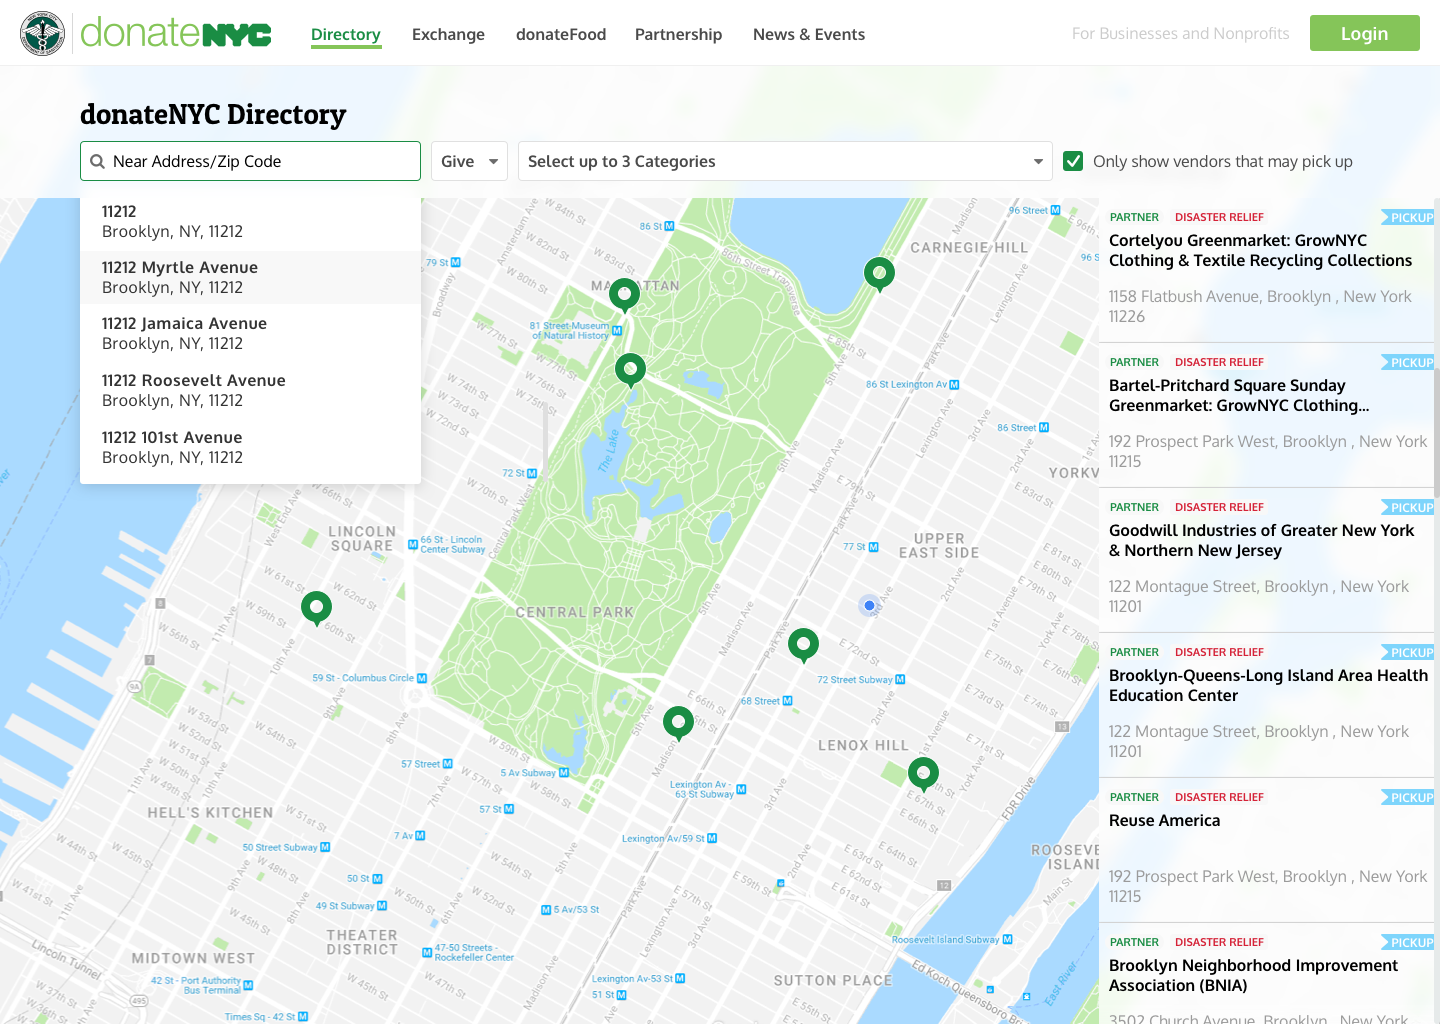Click the blue current location dot
The height and width of the screenshot is (1024, 1440).
pos(869,605)
